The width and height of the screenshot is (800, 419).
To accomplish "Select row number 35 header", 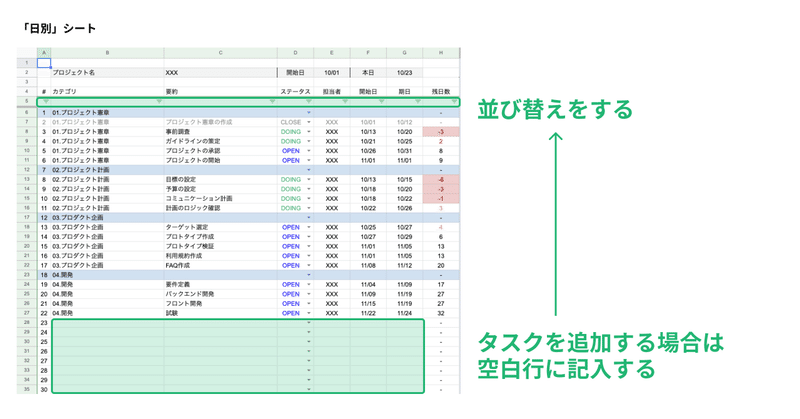I will [27, 389].
